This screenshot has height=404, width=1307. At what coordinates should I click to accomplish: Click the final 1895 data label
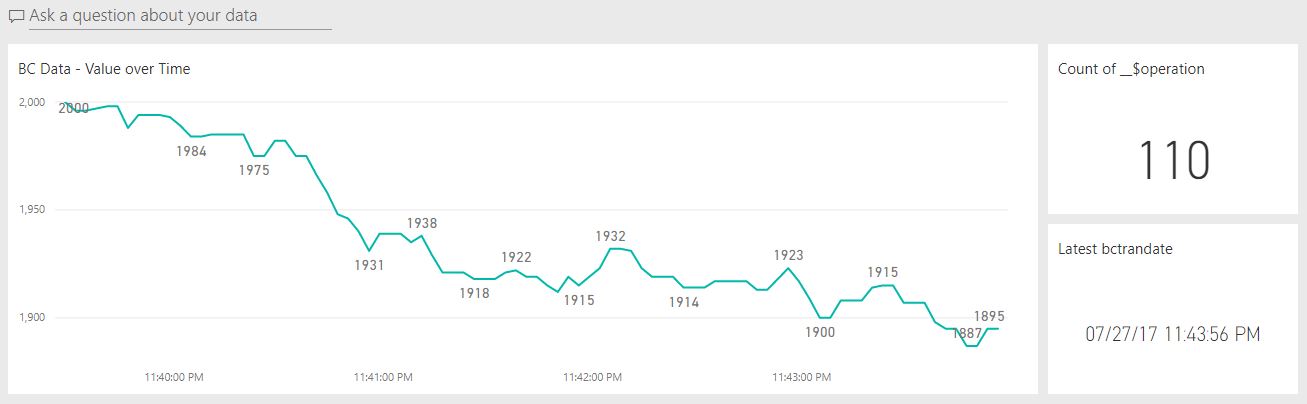[989, 315]
